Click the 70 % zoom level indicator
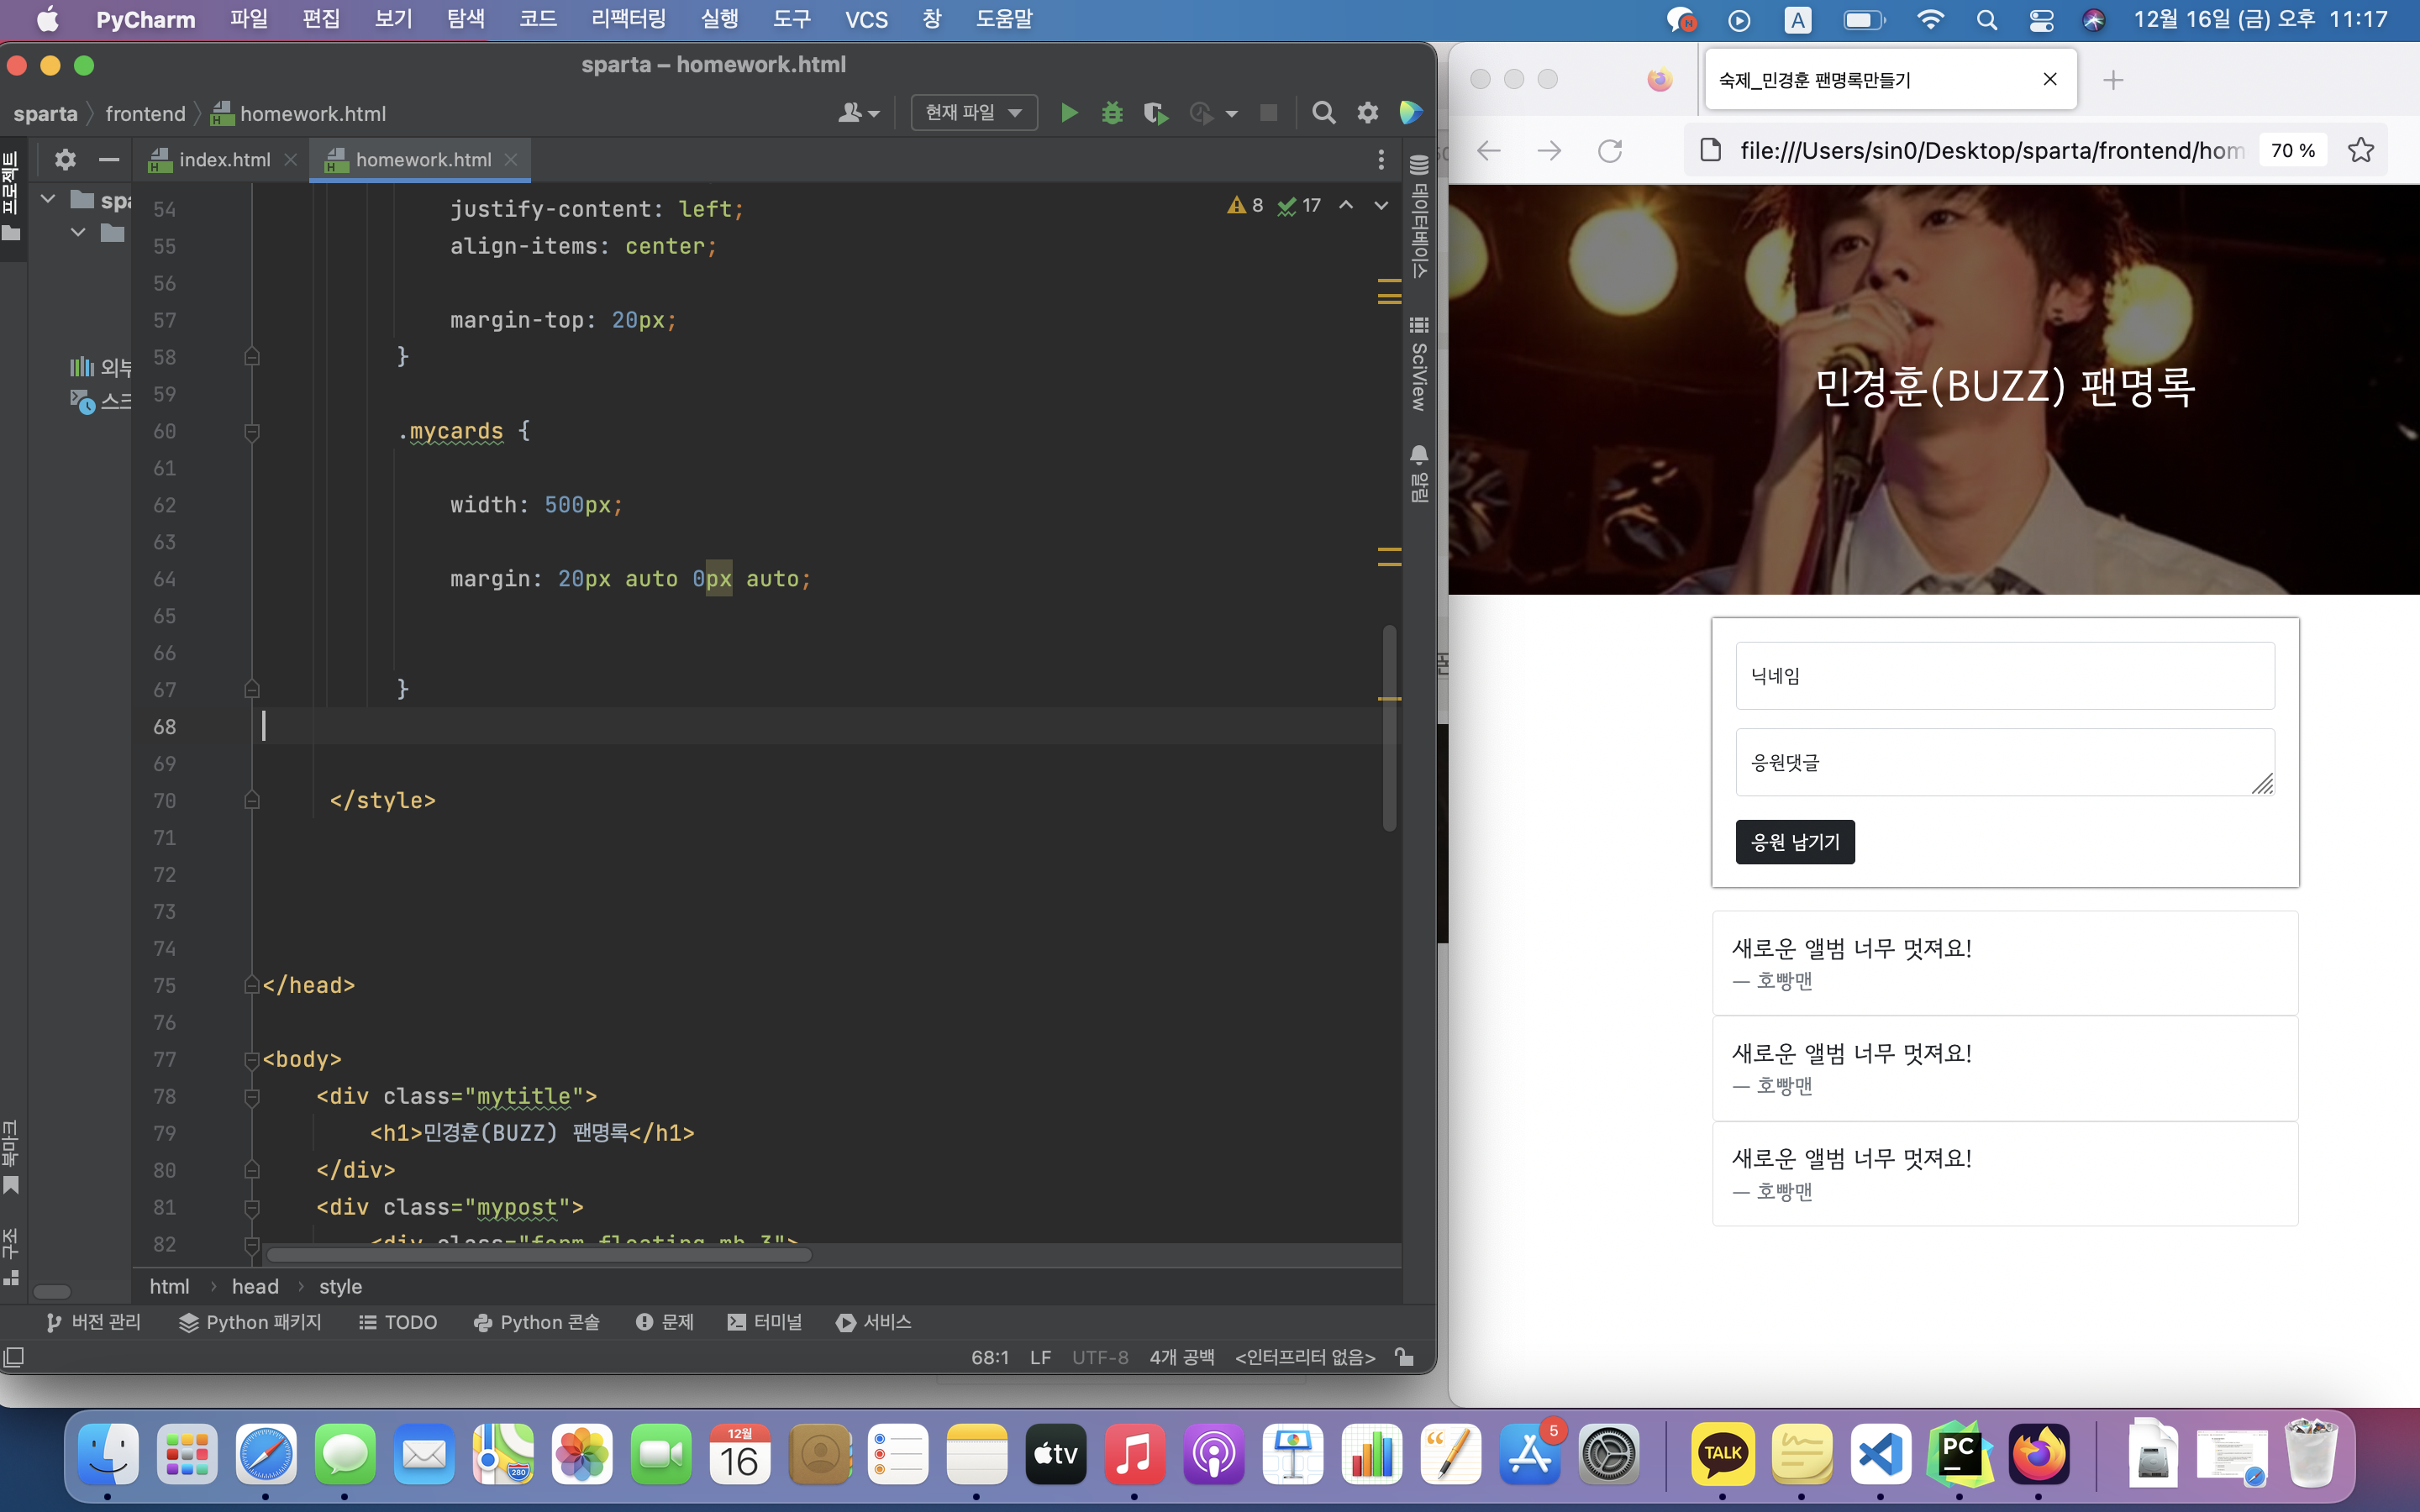This screenshot has width=2420, height=1512. (2292, 150)
